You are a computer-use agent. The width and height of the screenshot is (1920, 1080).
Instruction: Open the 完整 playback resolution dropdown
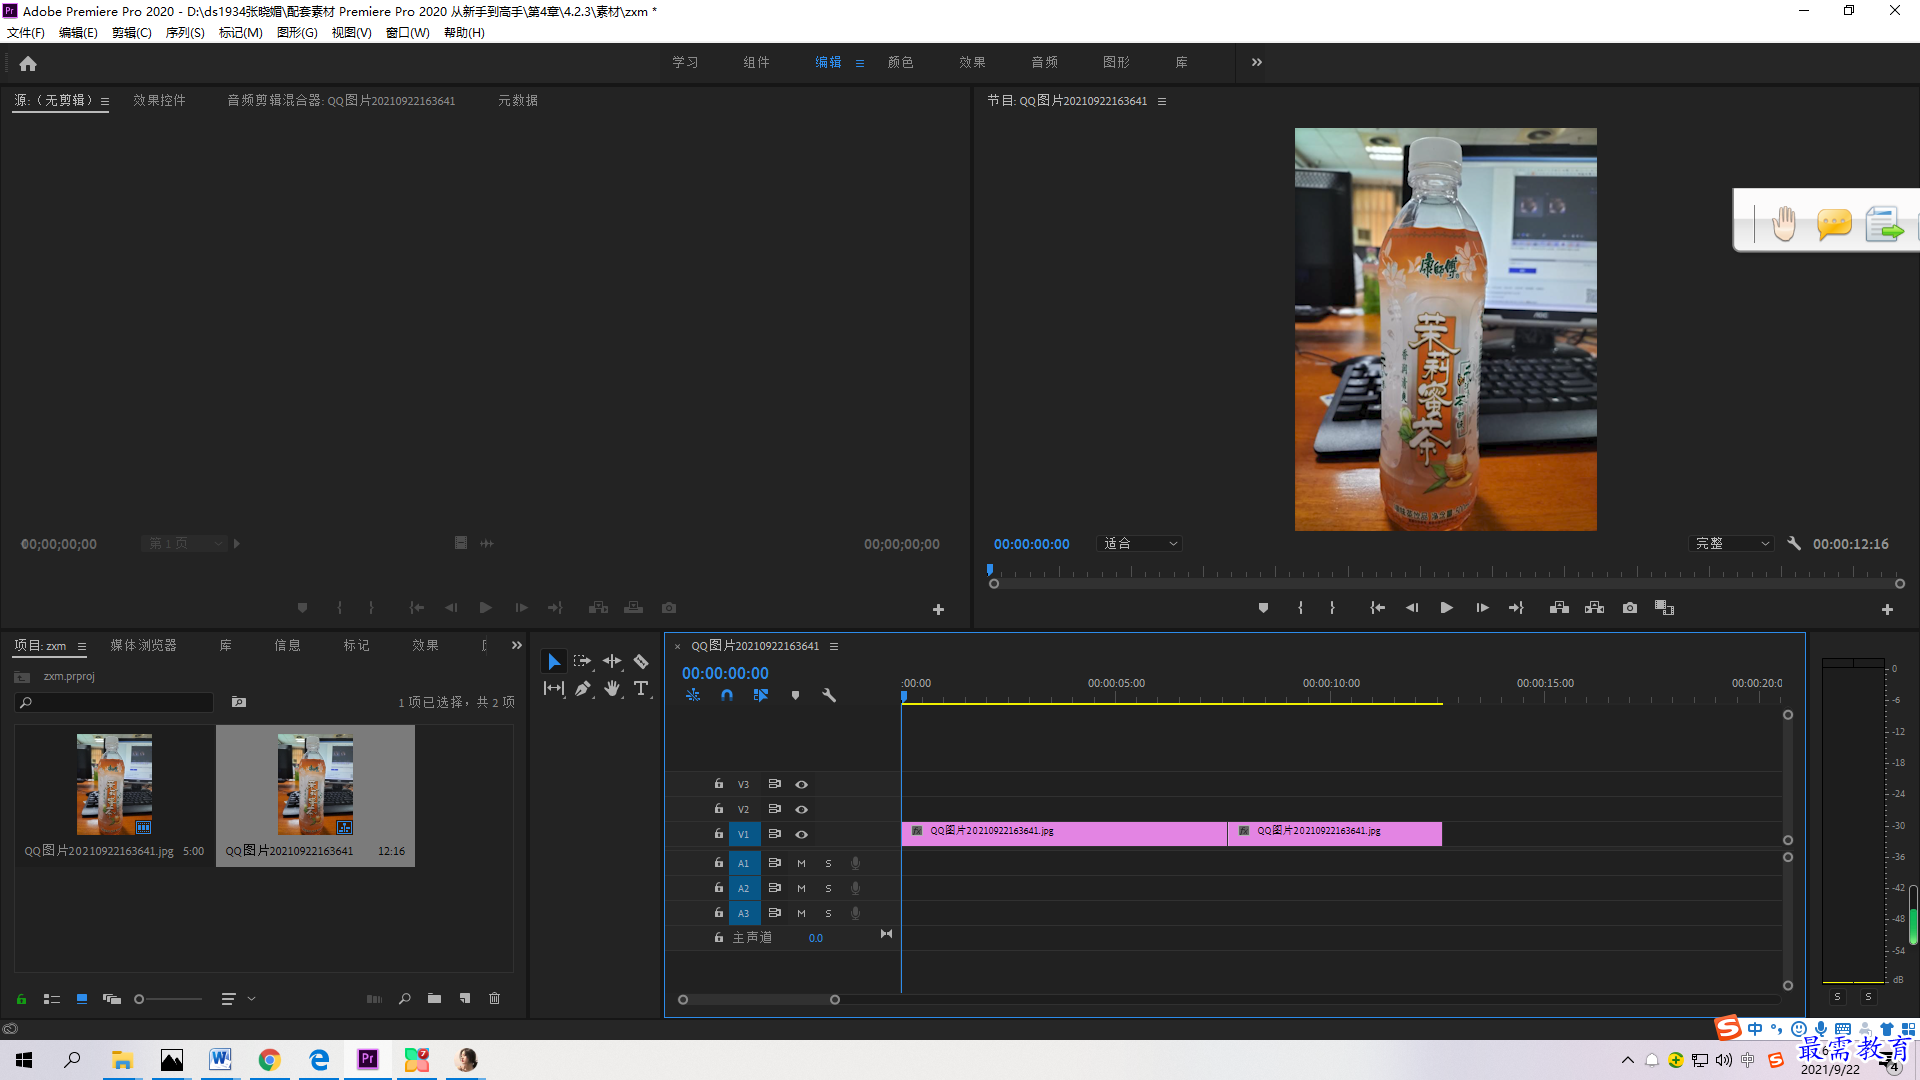pos(1732,544)
